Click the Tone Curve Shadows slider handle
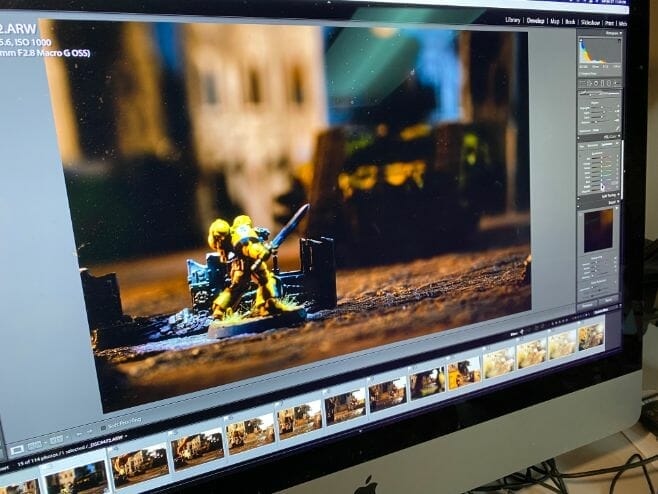Screen dimensions: 658x494 point(596,122)
